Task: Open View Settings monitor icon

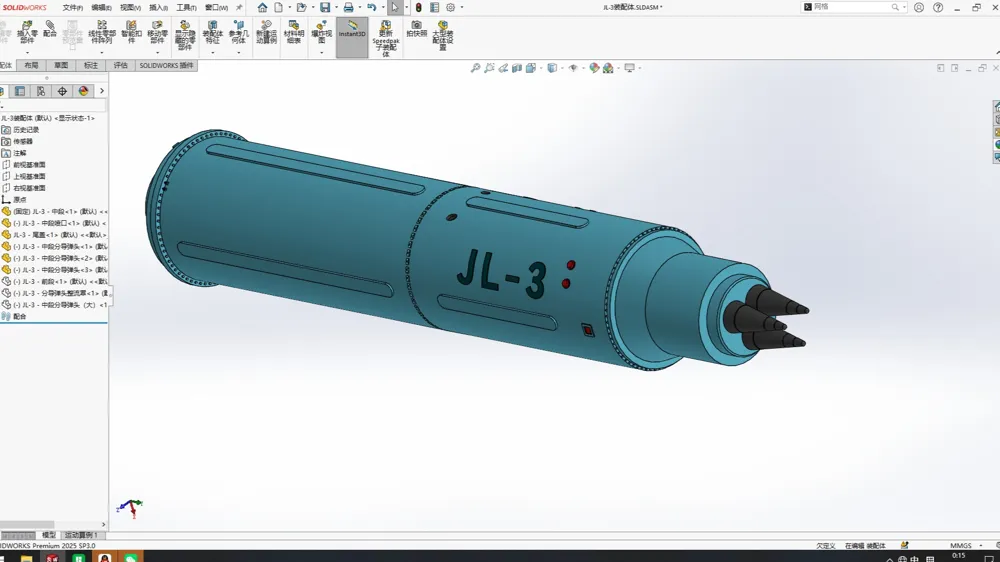Action: pyautogui.click(x=629, y=68)
